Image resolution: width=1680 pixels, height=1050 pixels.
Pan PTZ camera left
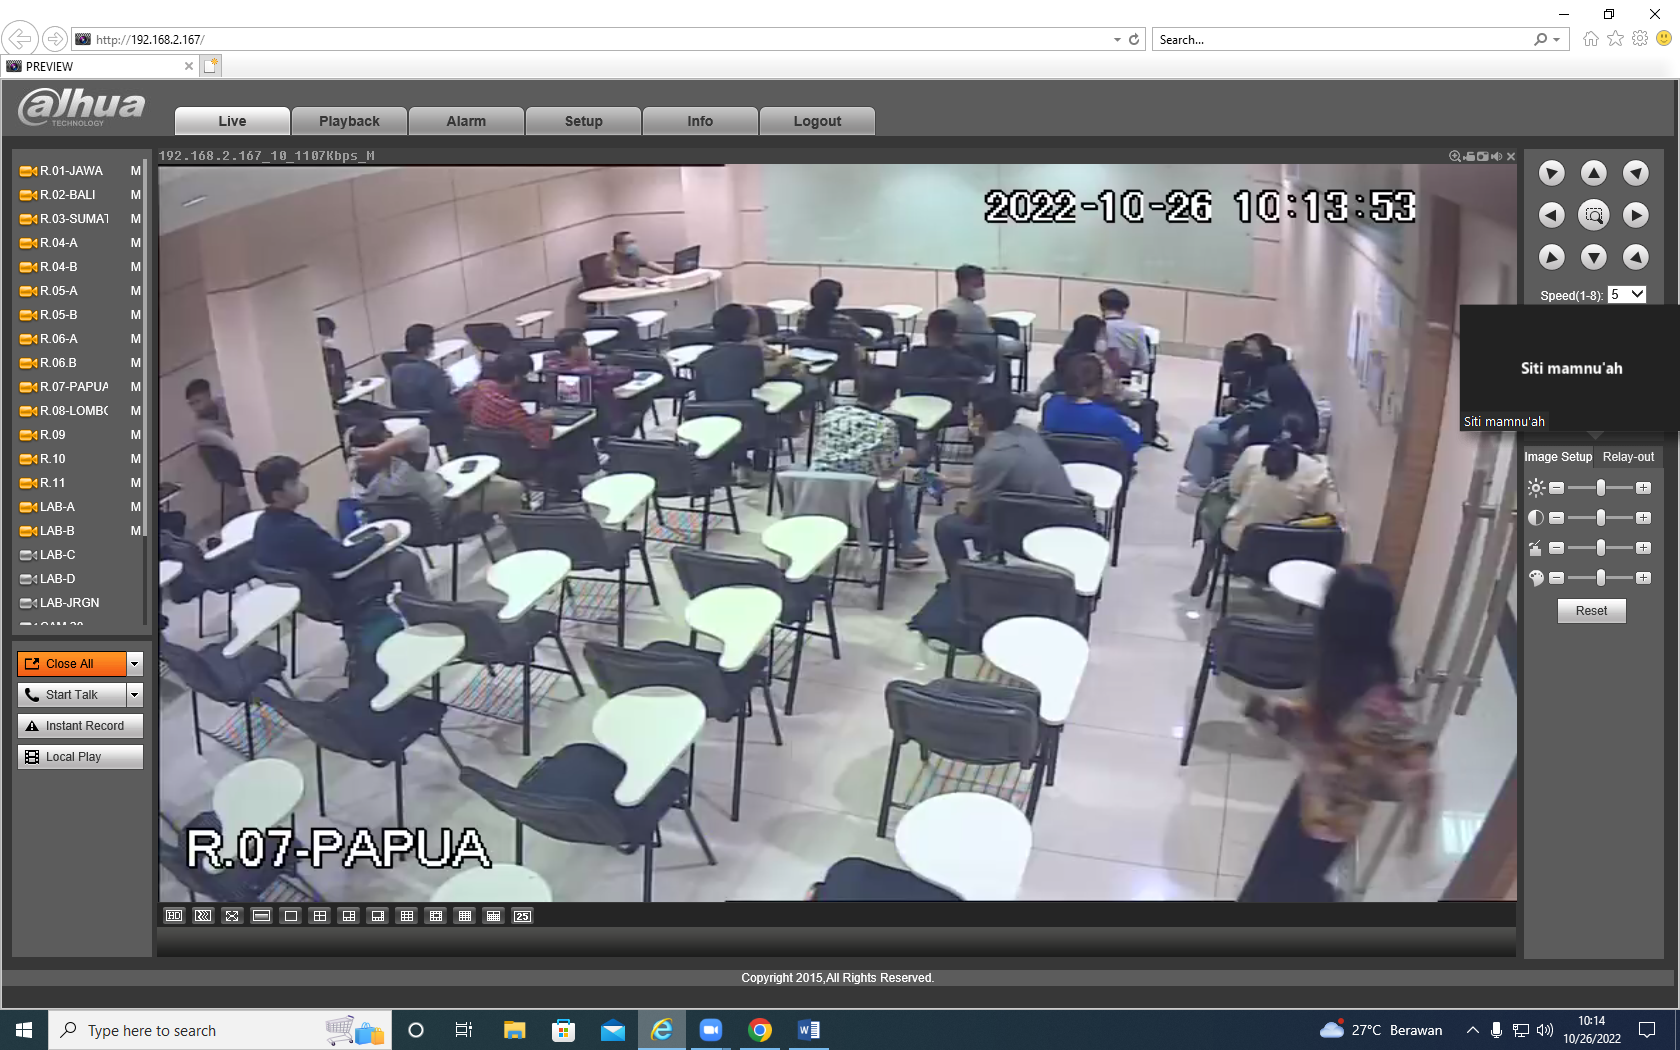(1552, 215)
